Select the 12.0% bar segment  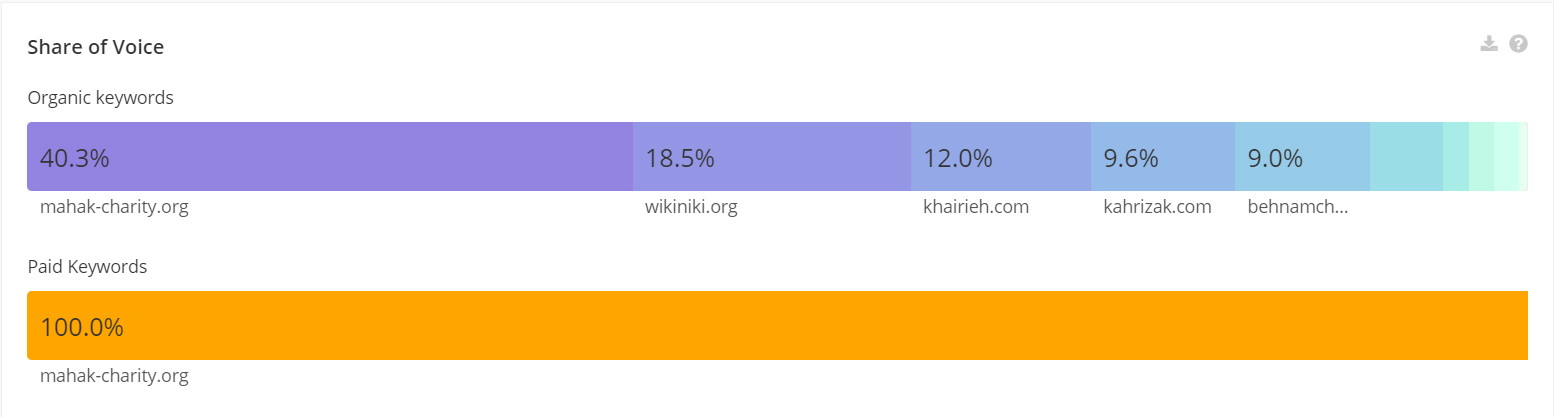[1000, 156]
